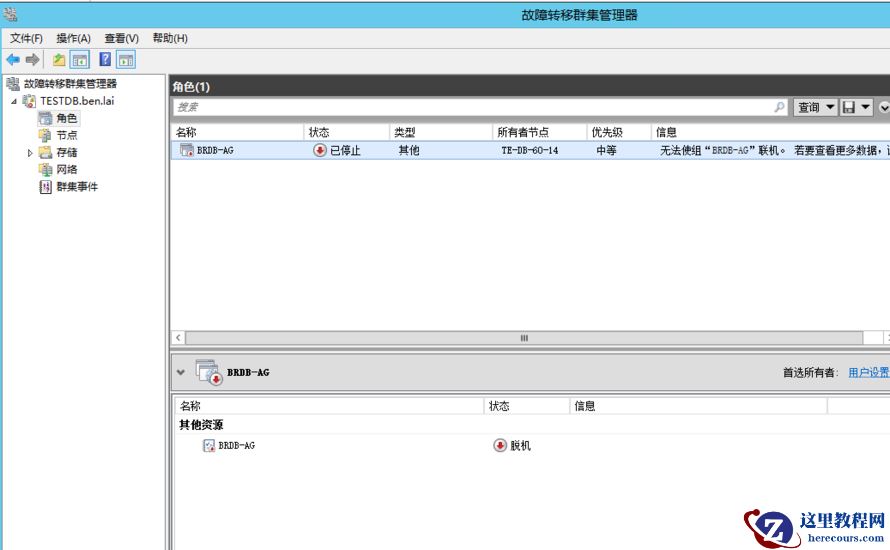Open the 查看(V) menu
Viewport: 890px width, 550px height.
click(x=121, y=38)
